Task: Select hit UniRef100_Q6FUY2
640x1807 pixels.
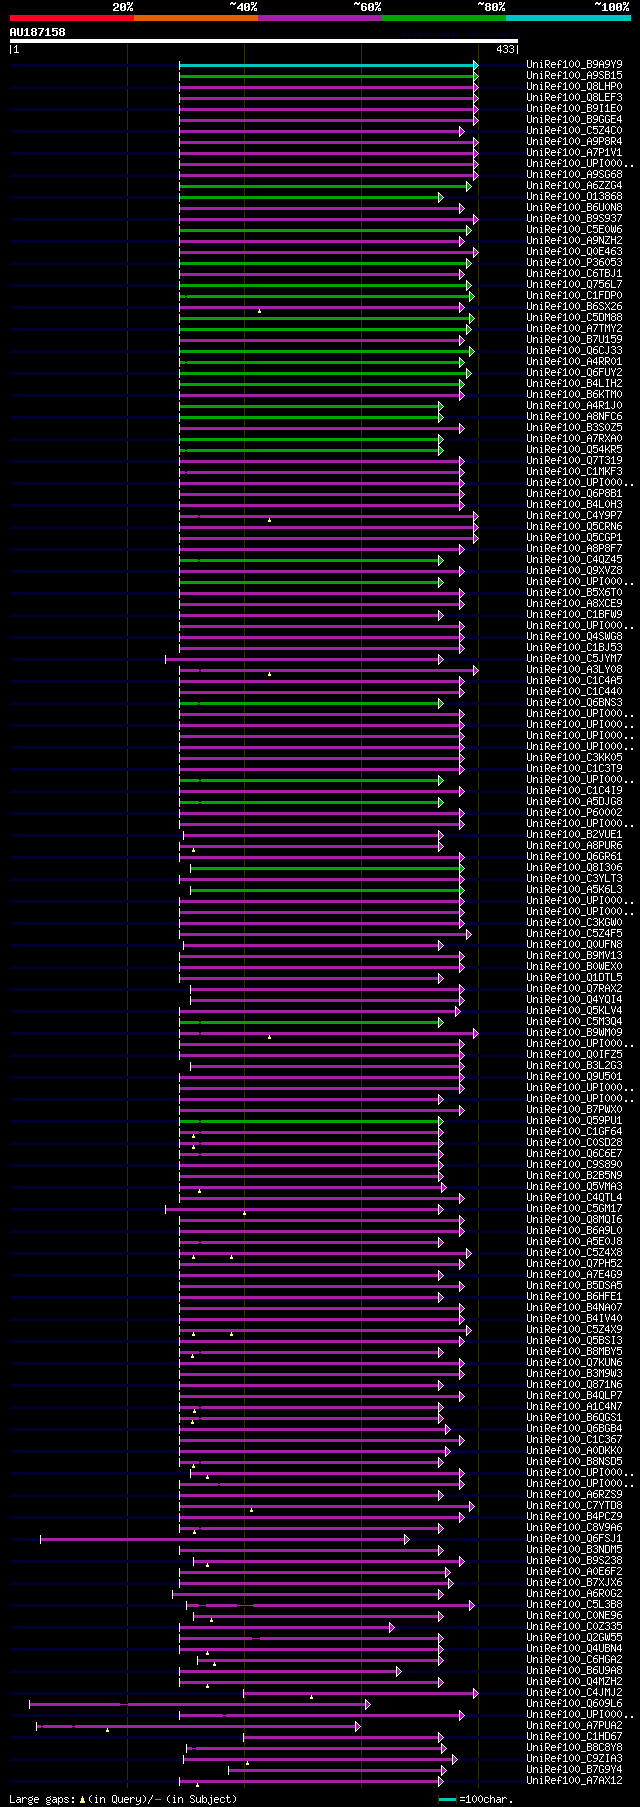Action: (574, 373)
